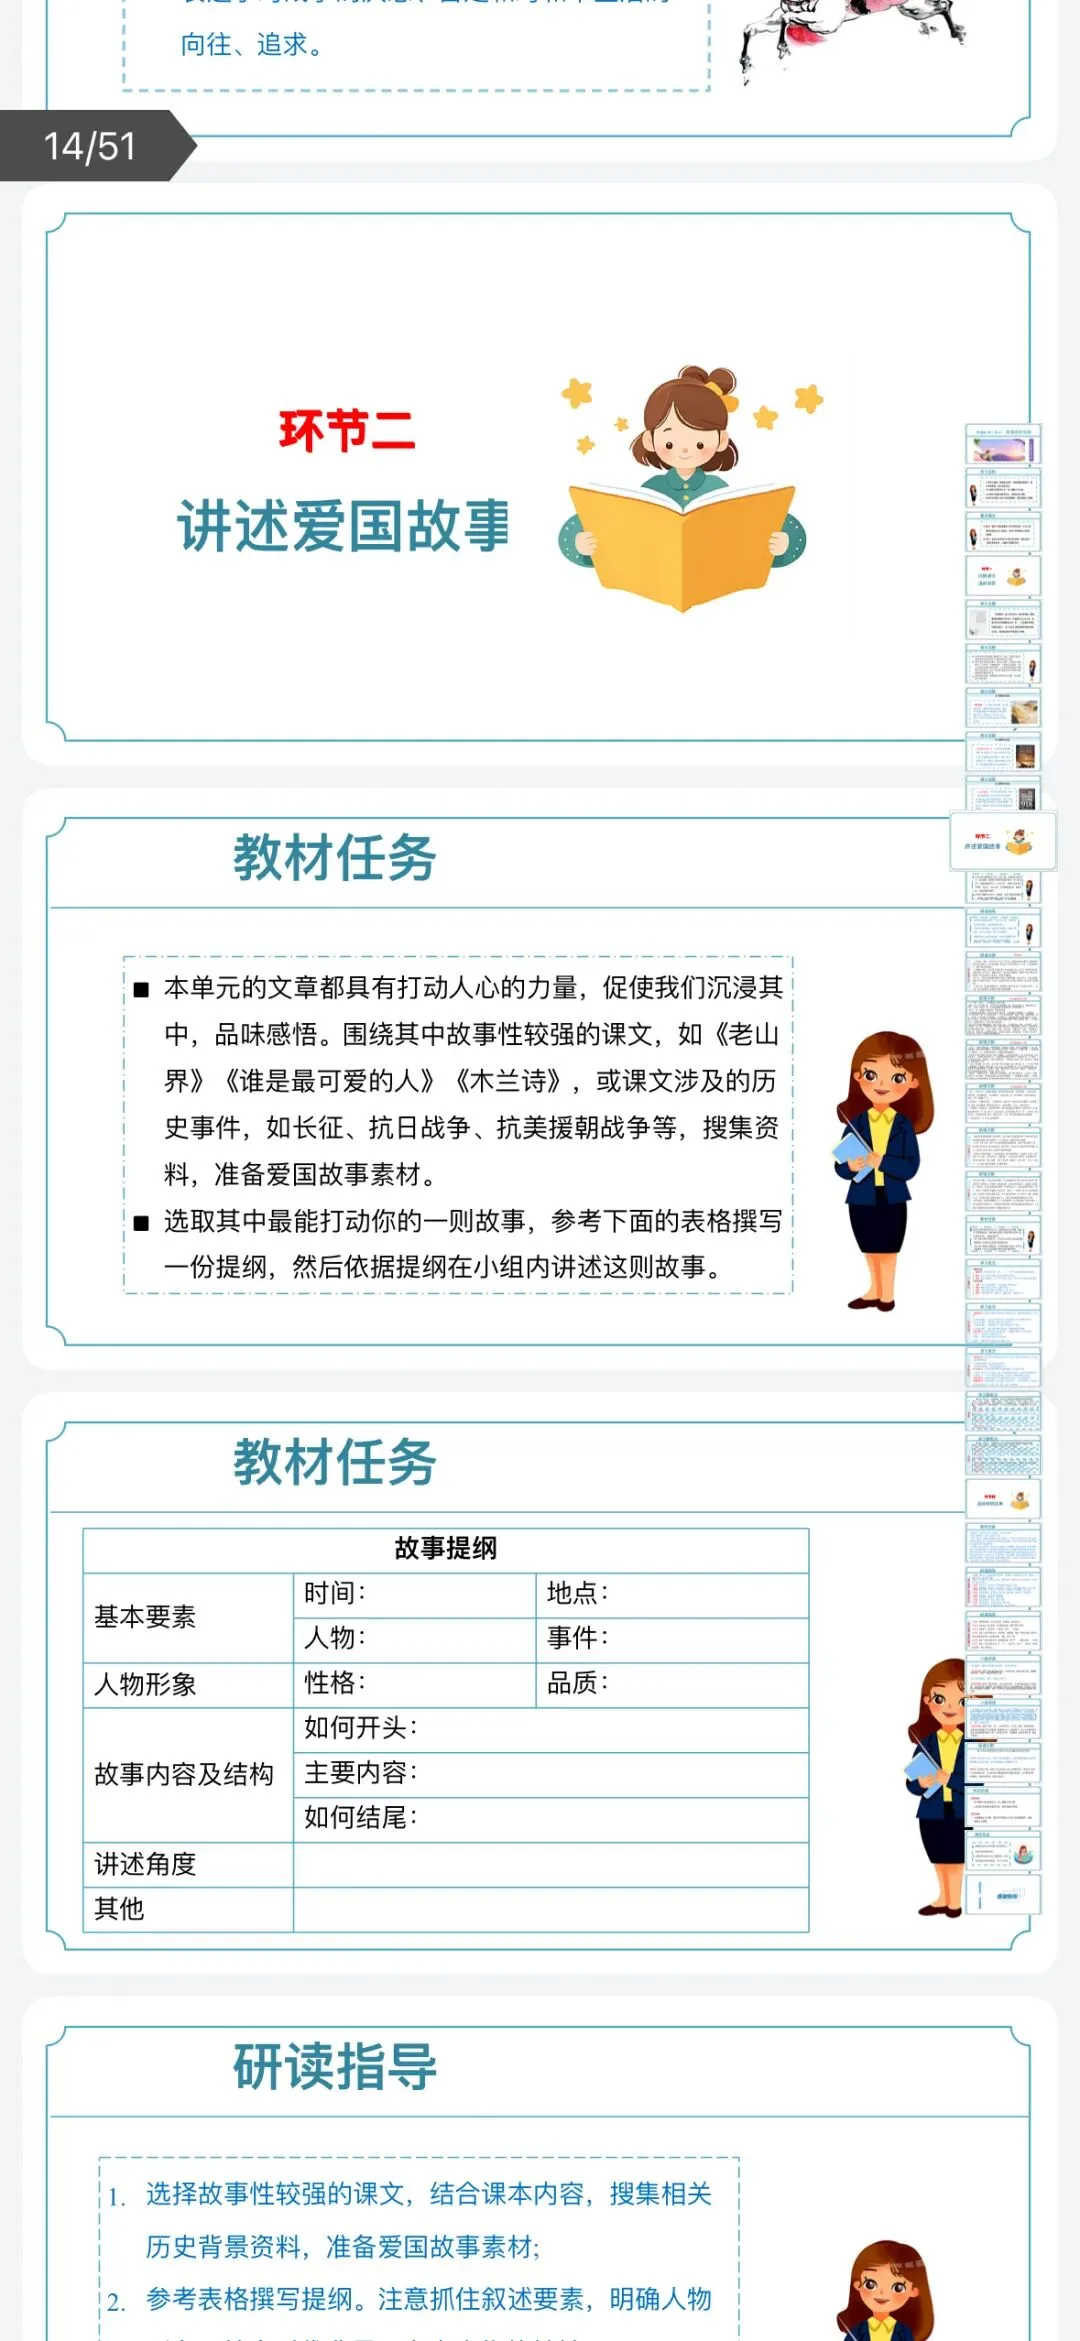
Task: Tap the 事件: cell in the table
Action: tap(672, 1639)
